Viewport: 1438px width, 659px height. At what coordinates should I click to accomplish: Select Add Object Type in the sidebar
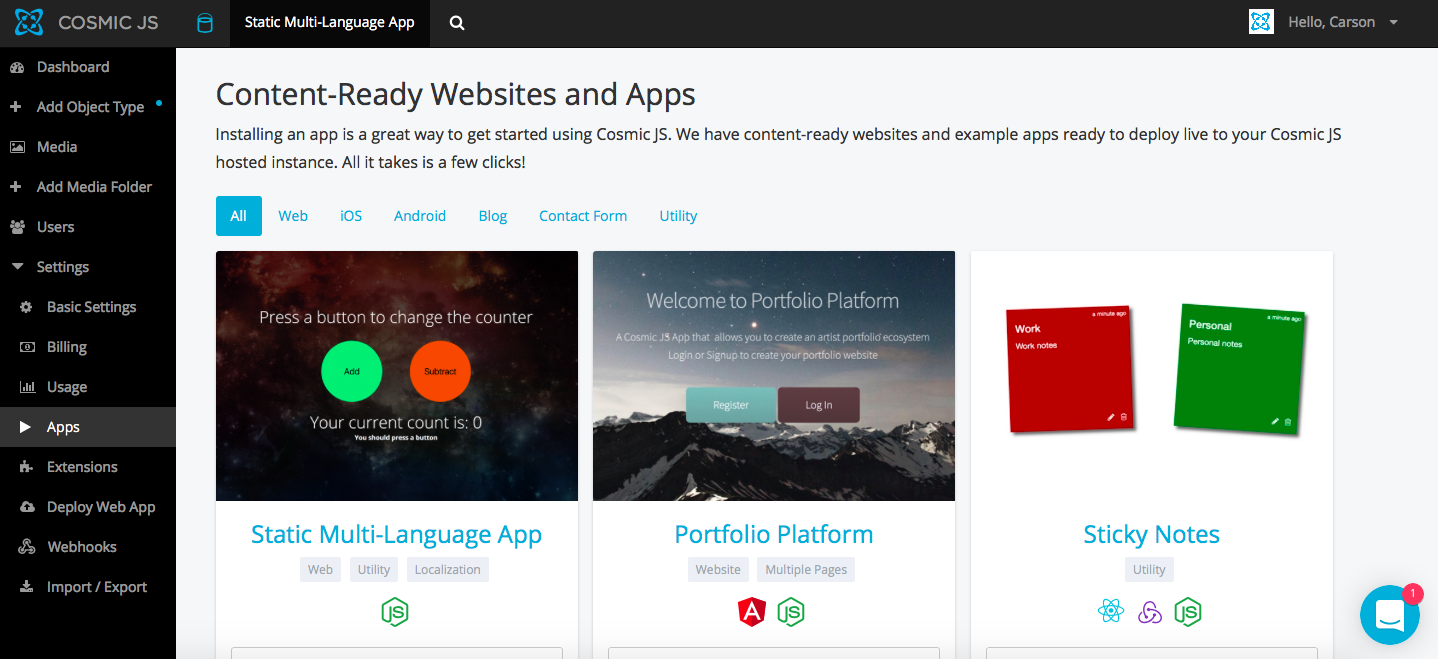point(90,107)
